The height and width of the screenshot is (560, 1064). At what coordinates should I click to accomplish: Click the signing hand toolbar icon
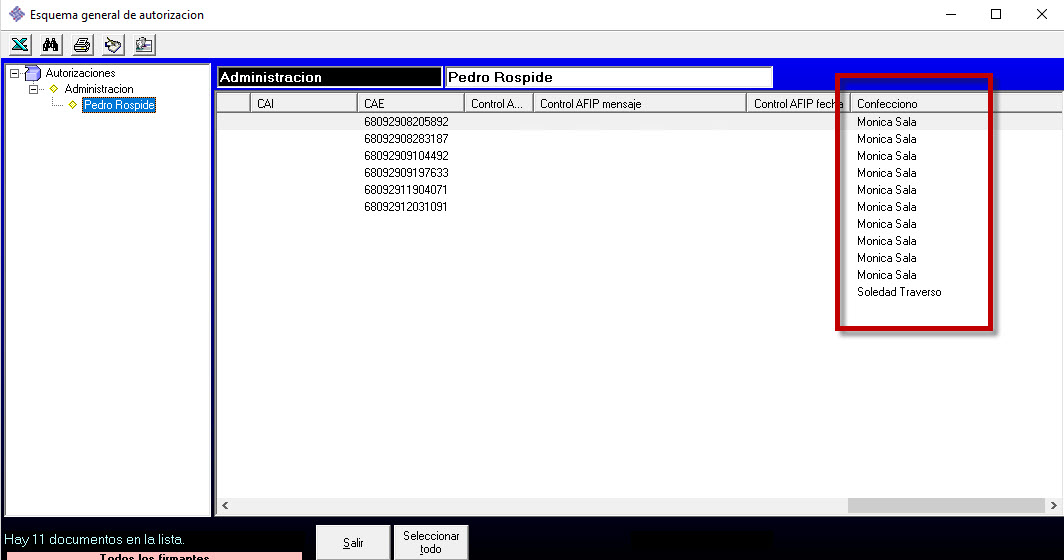[113, 45]
